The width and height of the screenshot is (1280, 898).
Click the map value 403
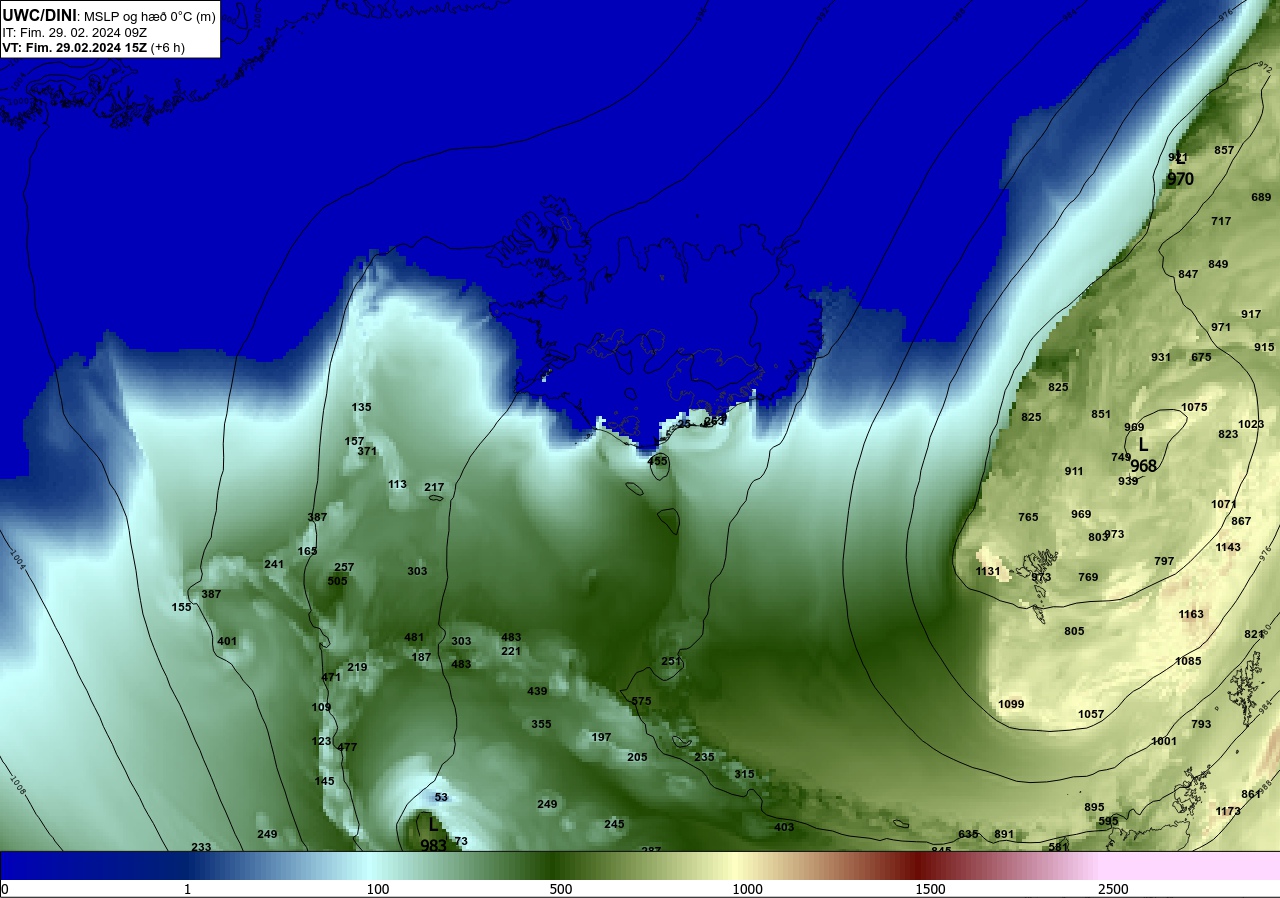click(x=784, y=827)
